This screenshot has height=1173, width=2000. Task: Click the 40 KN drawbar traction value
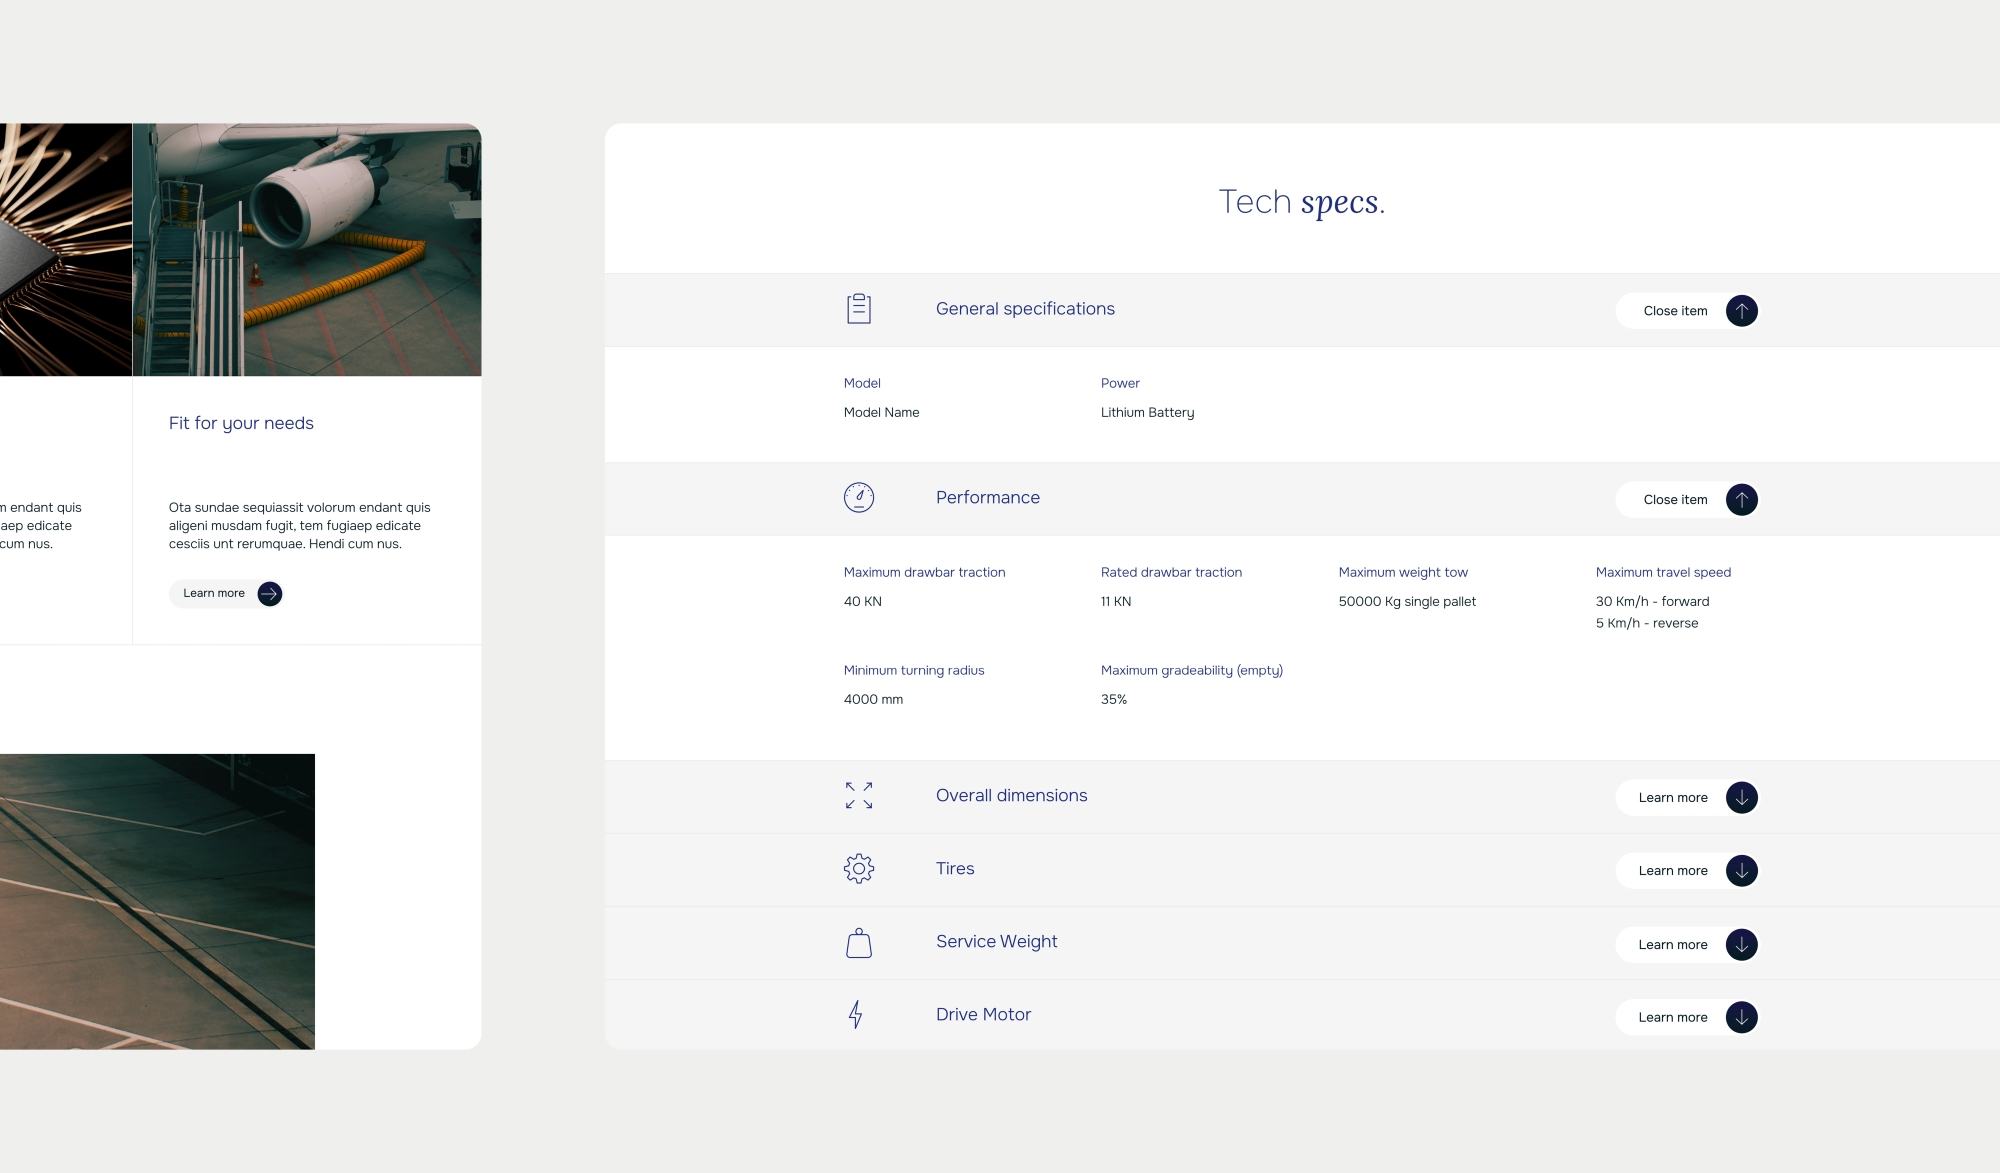point(862,601)
